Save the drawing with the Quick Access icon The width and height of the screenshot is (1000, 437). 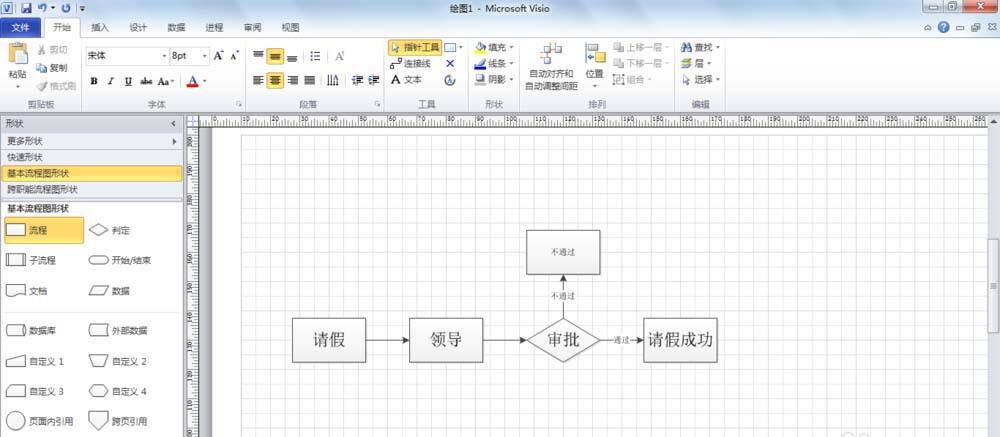(x=26, y=8)
